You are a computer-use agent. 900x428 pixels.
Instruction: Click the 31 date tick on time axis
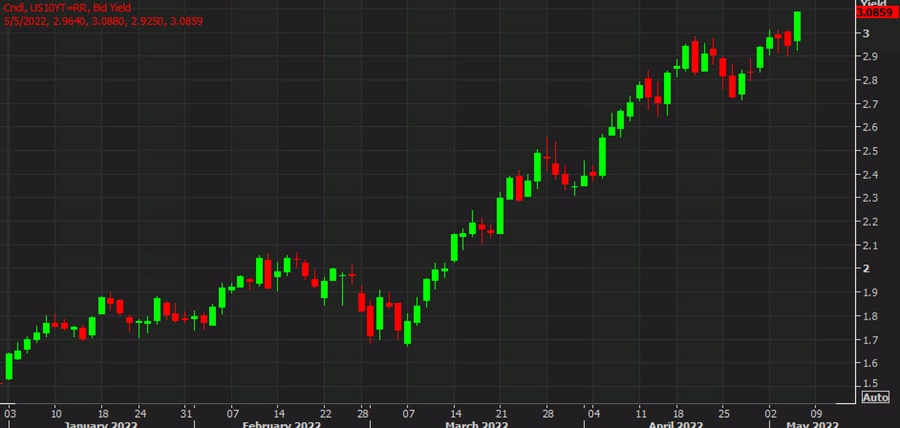coord(186,411)
